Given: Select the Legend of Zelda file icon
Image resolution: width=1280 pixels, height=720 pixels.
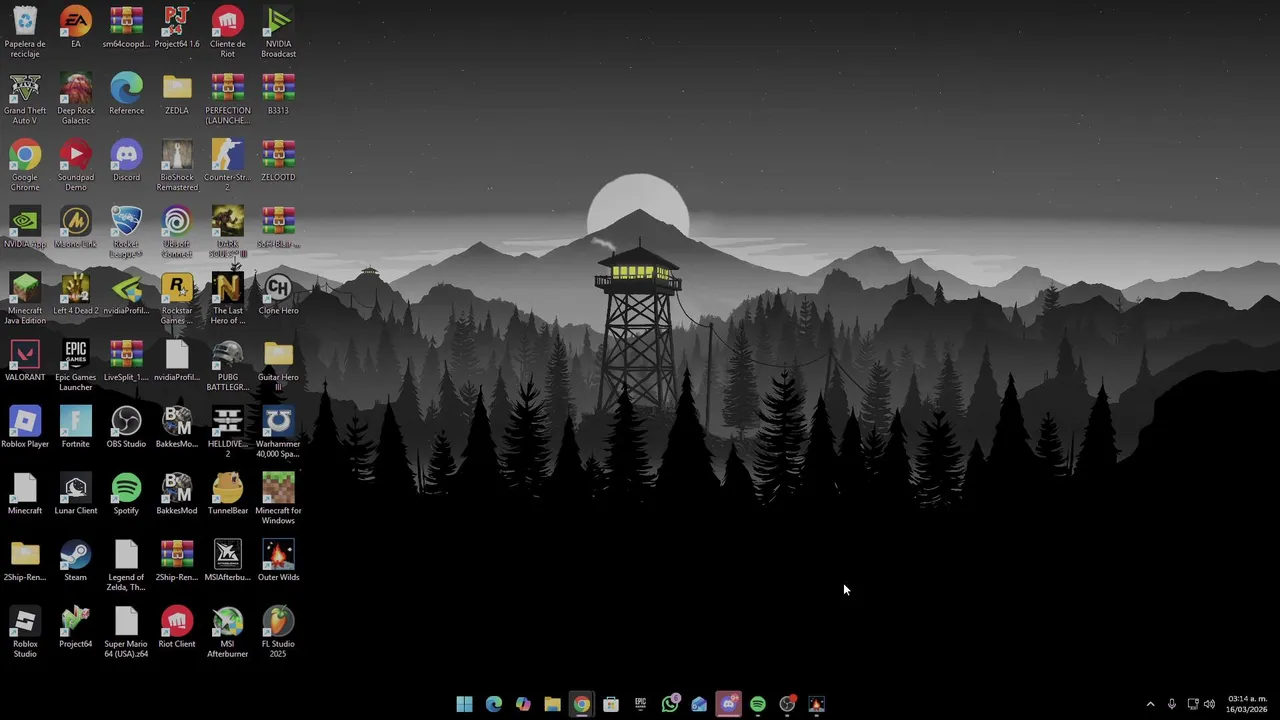Looking at the screenshot, I should click(x=126, y=565).
